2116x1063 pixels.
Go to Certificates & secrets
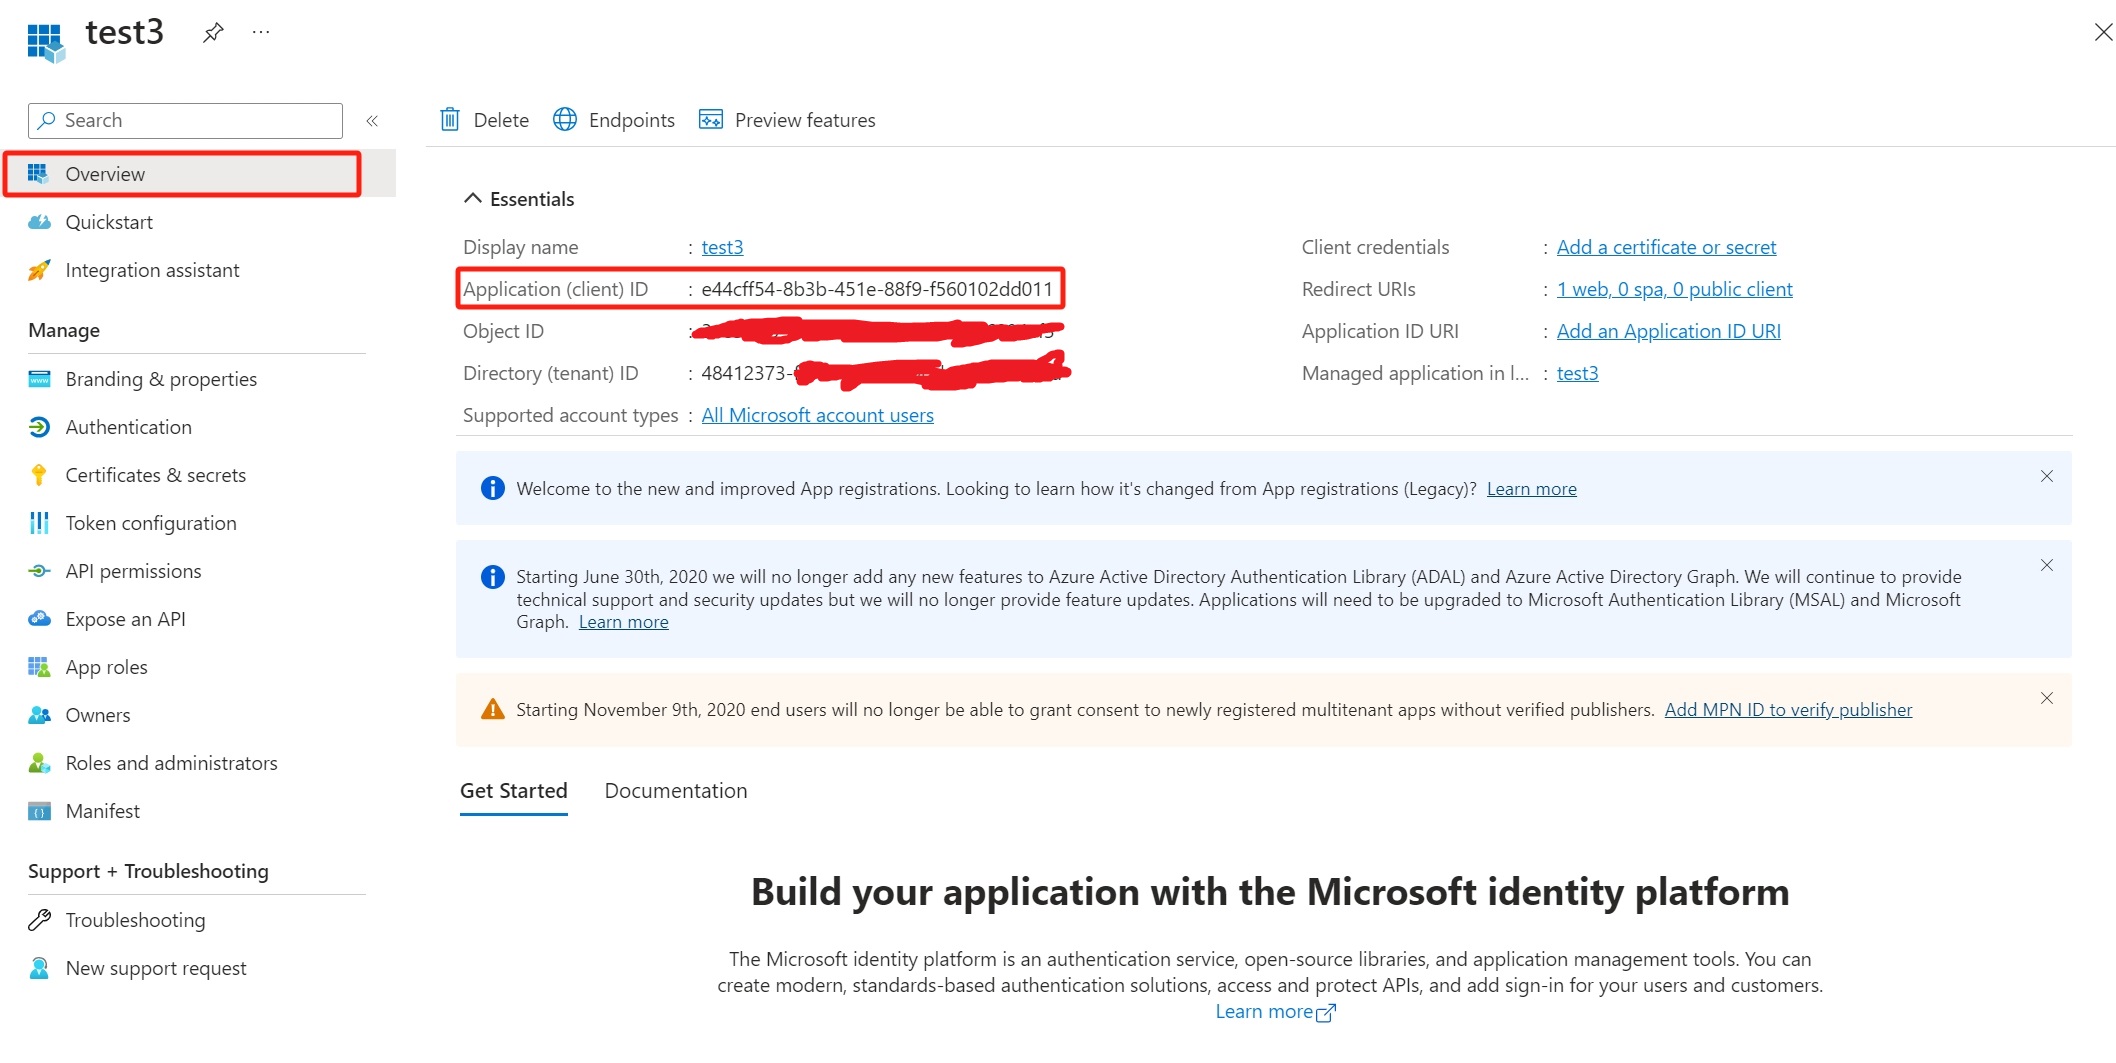[155, 475]
